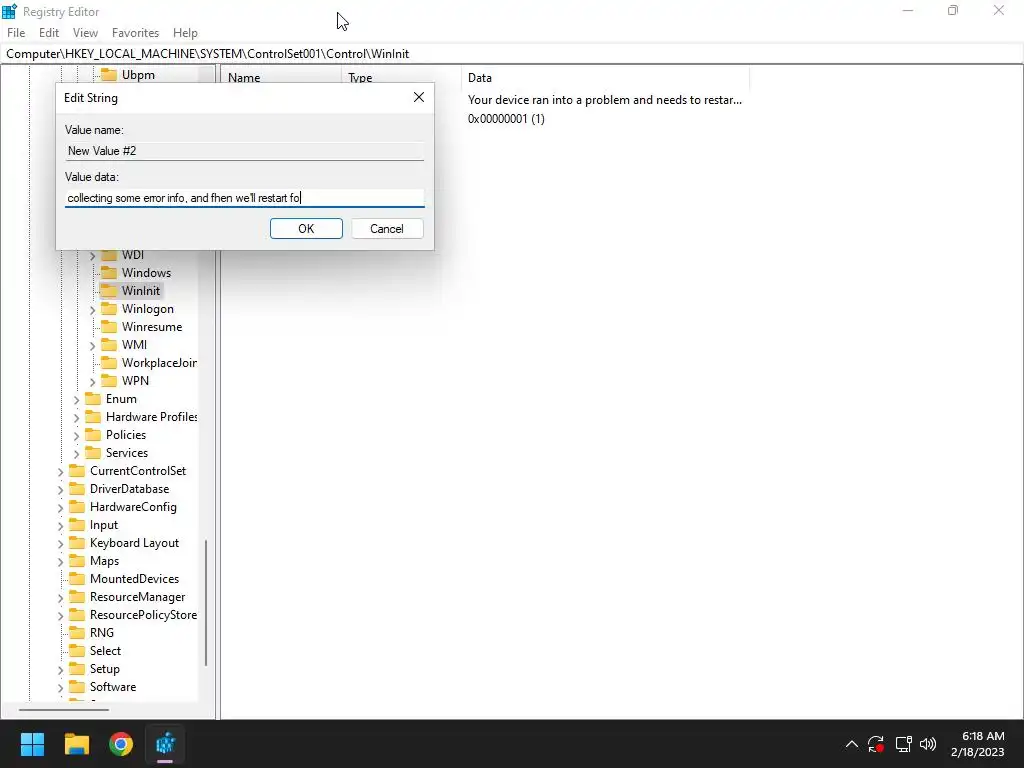
Task: Click the tree pane vertical scrollbar
Action: [x=206, y=603]
